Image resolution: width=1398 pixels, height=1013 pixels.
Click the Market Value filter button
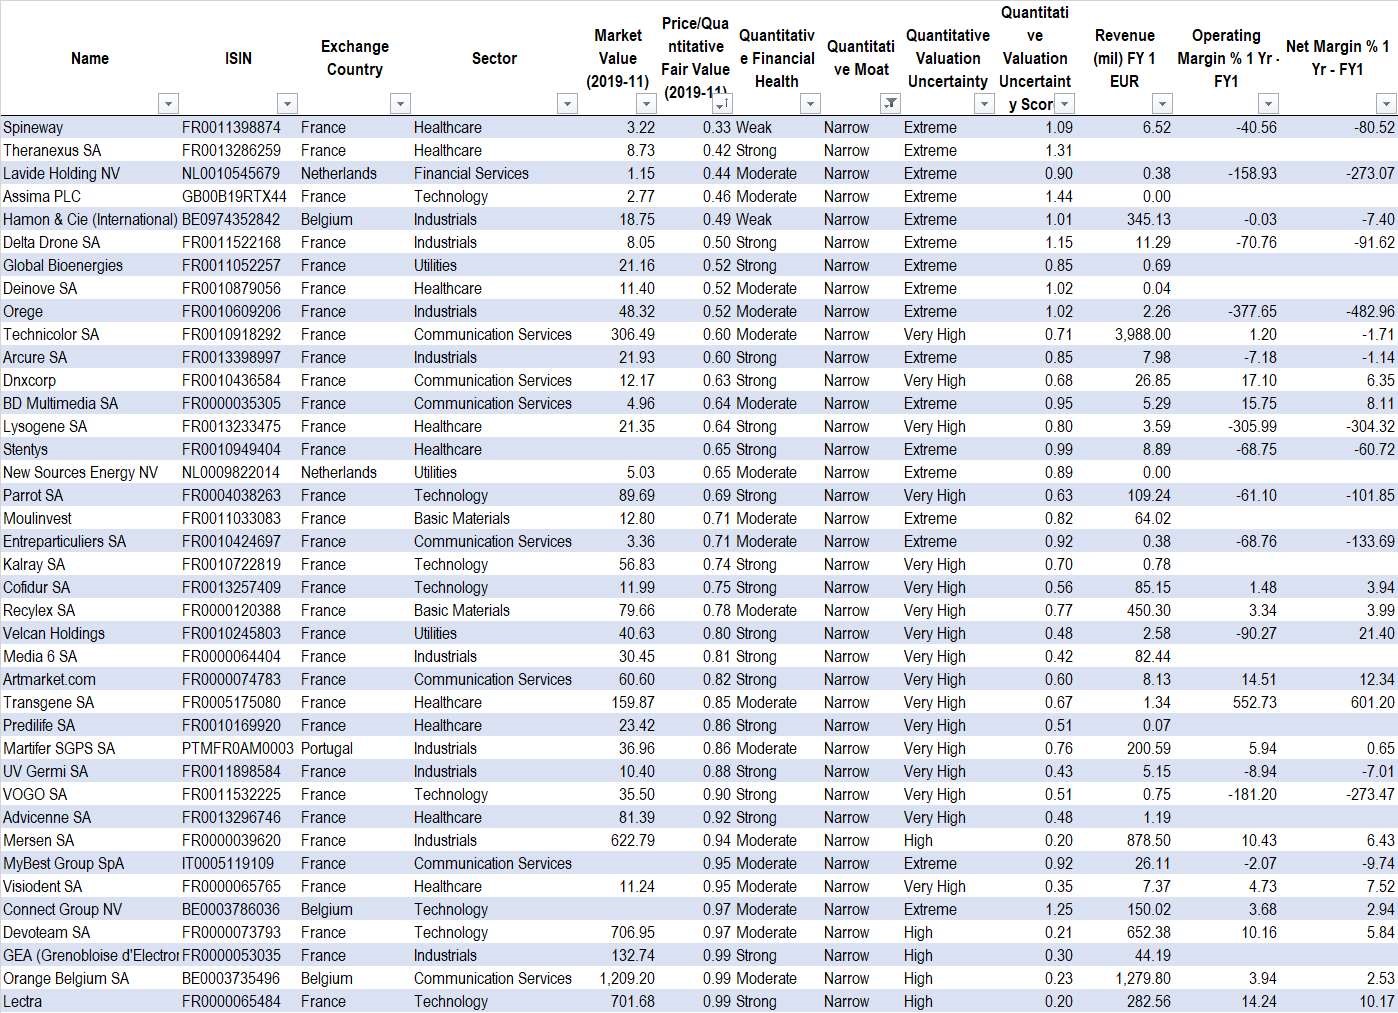(646, 104)
